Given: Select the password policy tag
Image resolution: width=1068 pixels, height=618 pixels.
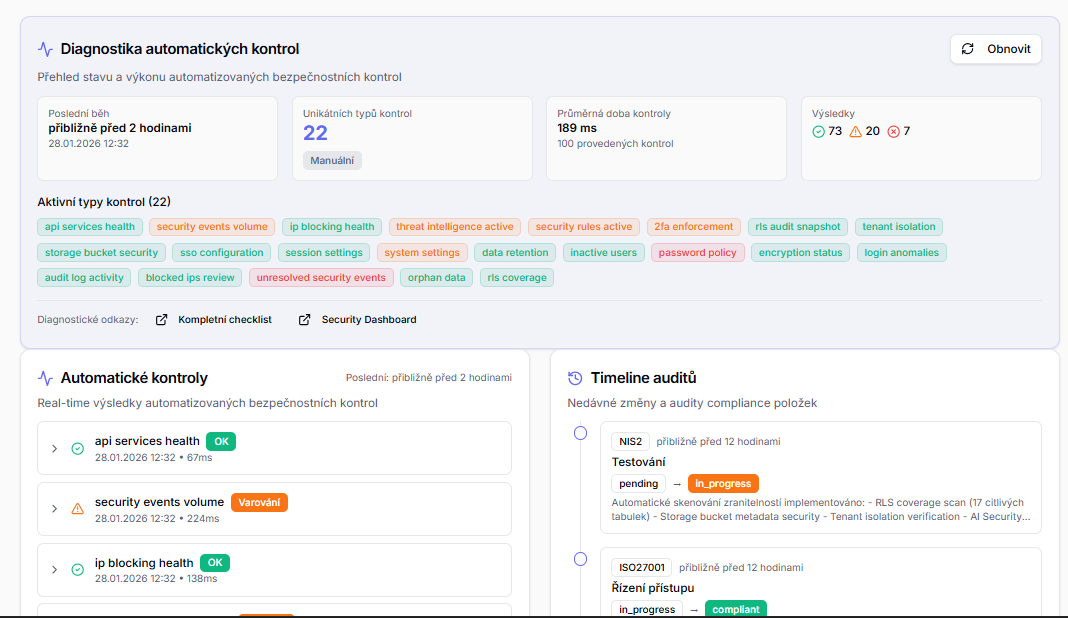Looking at the screenshot, I should click(x=697, y=253).
